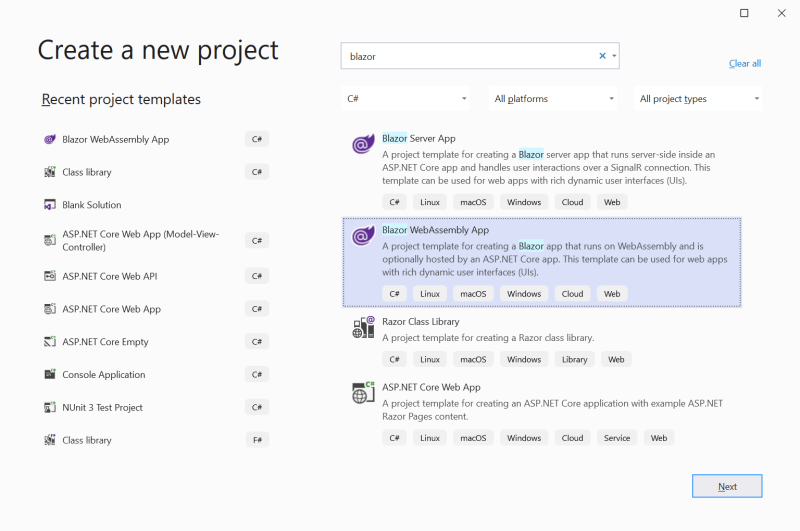800x531 pixels.
Task: Open the C# language filter dropdown
Action: click(x=406, y=98)
